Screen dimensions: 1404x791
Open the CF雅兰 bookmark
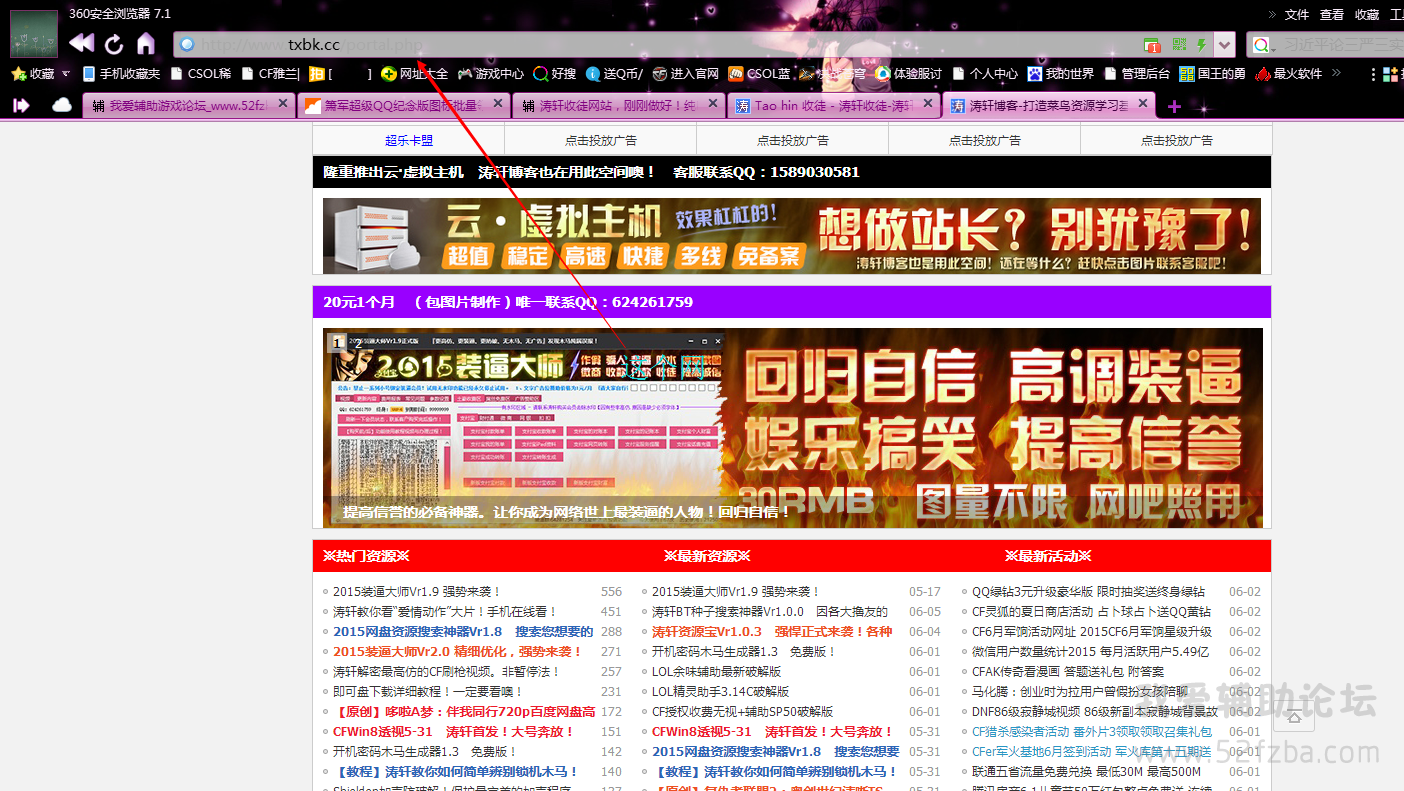click(270, 74)
